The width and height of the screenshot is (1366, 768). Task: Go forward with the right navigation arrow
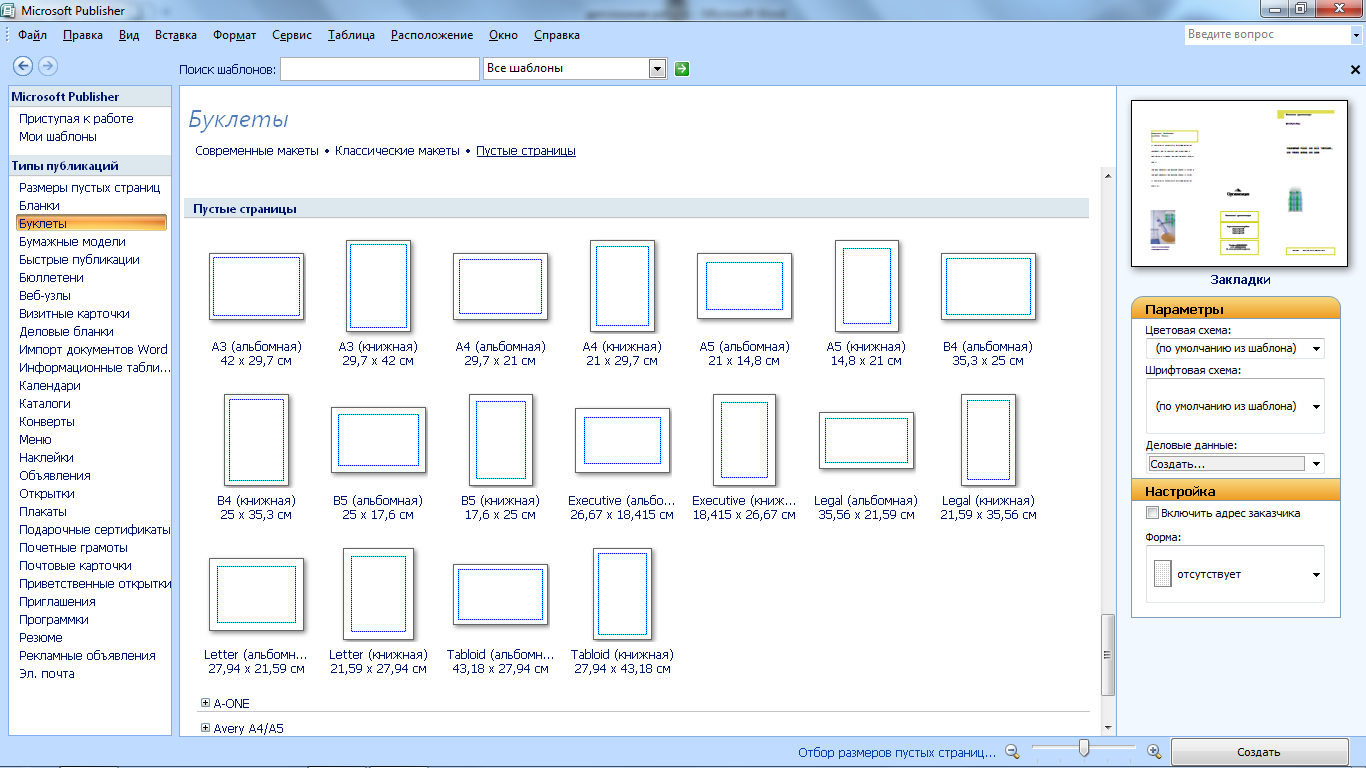tap(47, 66)
